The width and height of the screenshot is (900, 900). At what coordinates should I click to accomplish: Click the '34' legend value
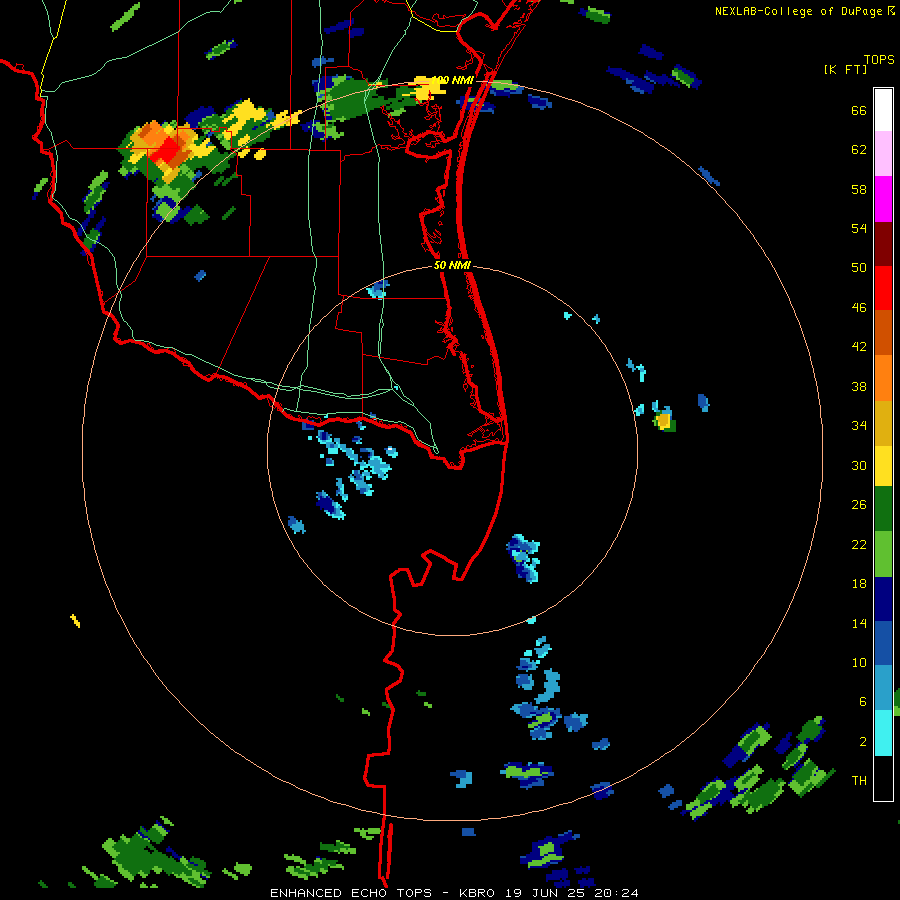859,426
